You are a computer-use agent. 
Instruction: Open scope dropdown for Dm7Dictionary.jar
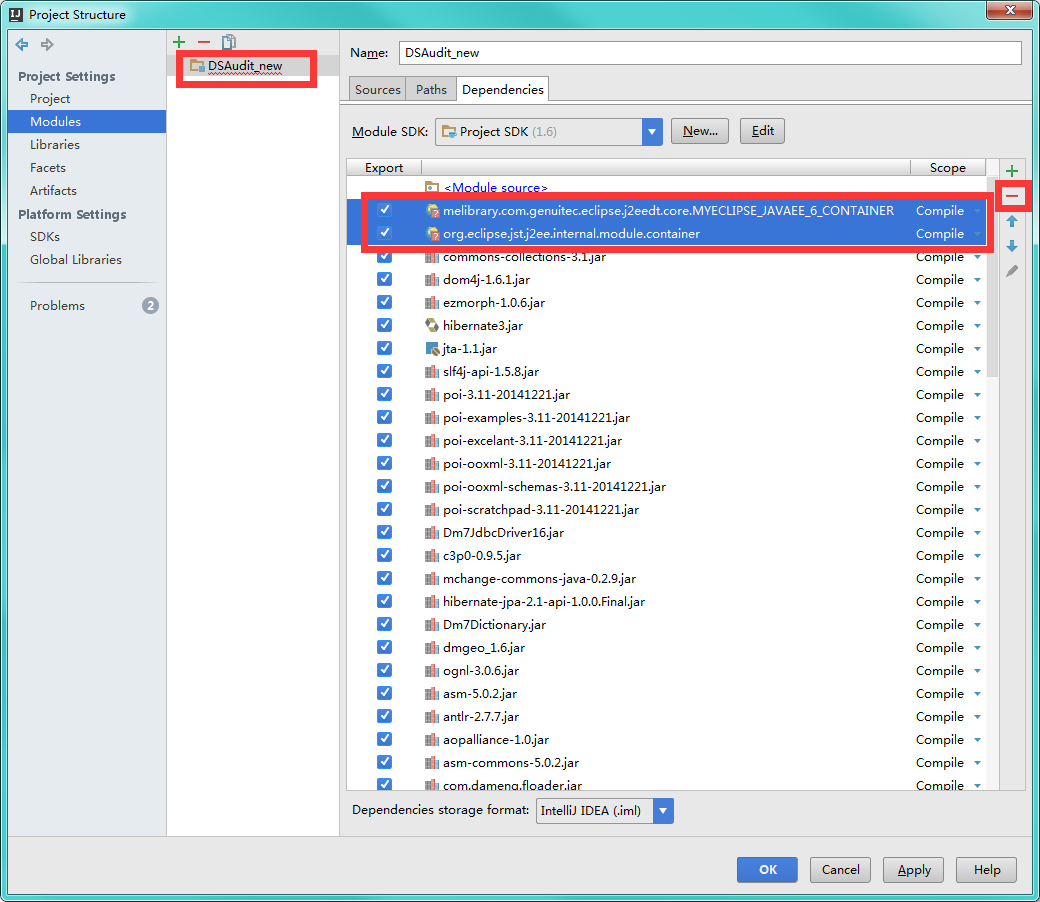click(x=978, y=625)
